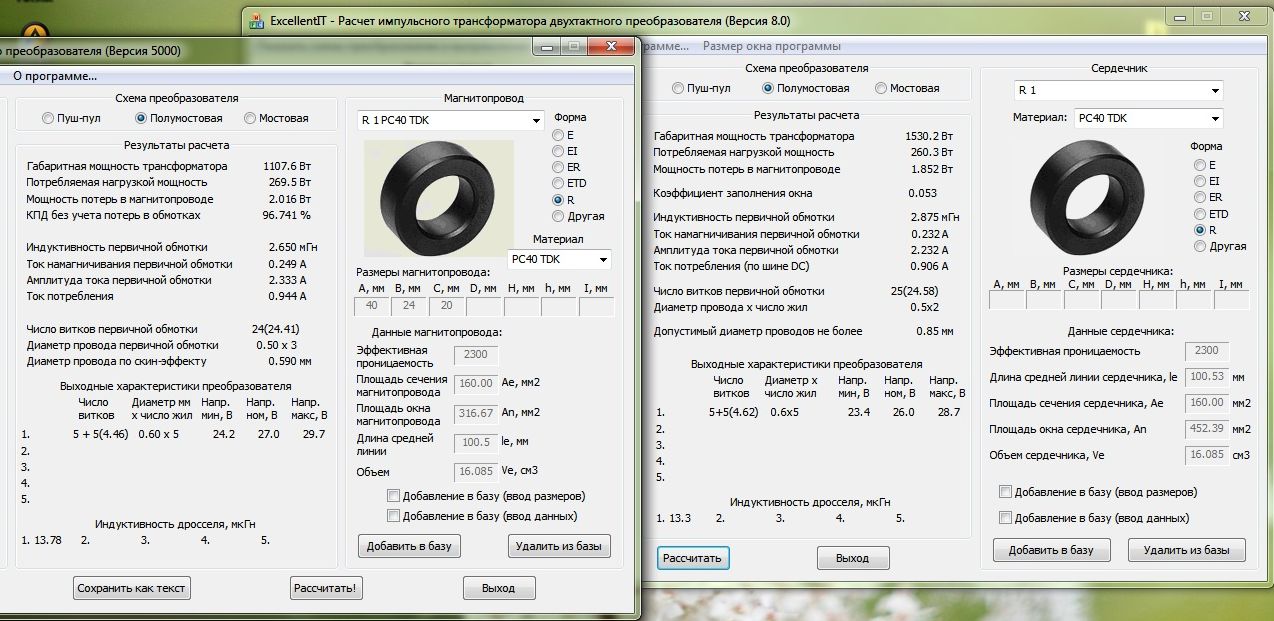Click the toroid core picture in Сердечник panel

[1085, 195]
